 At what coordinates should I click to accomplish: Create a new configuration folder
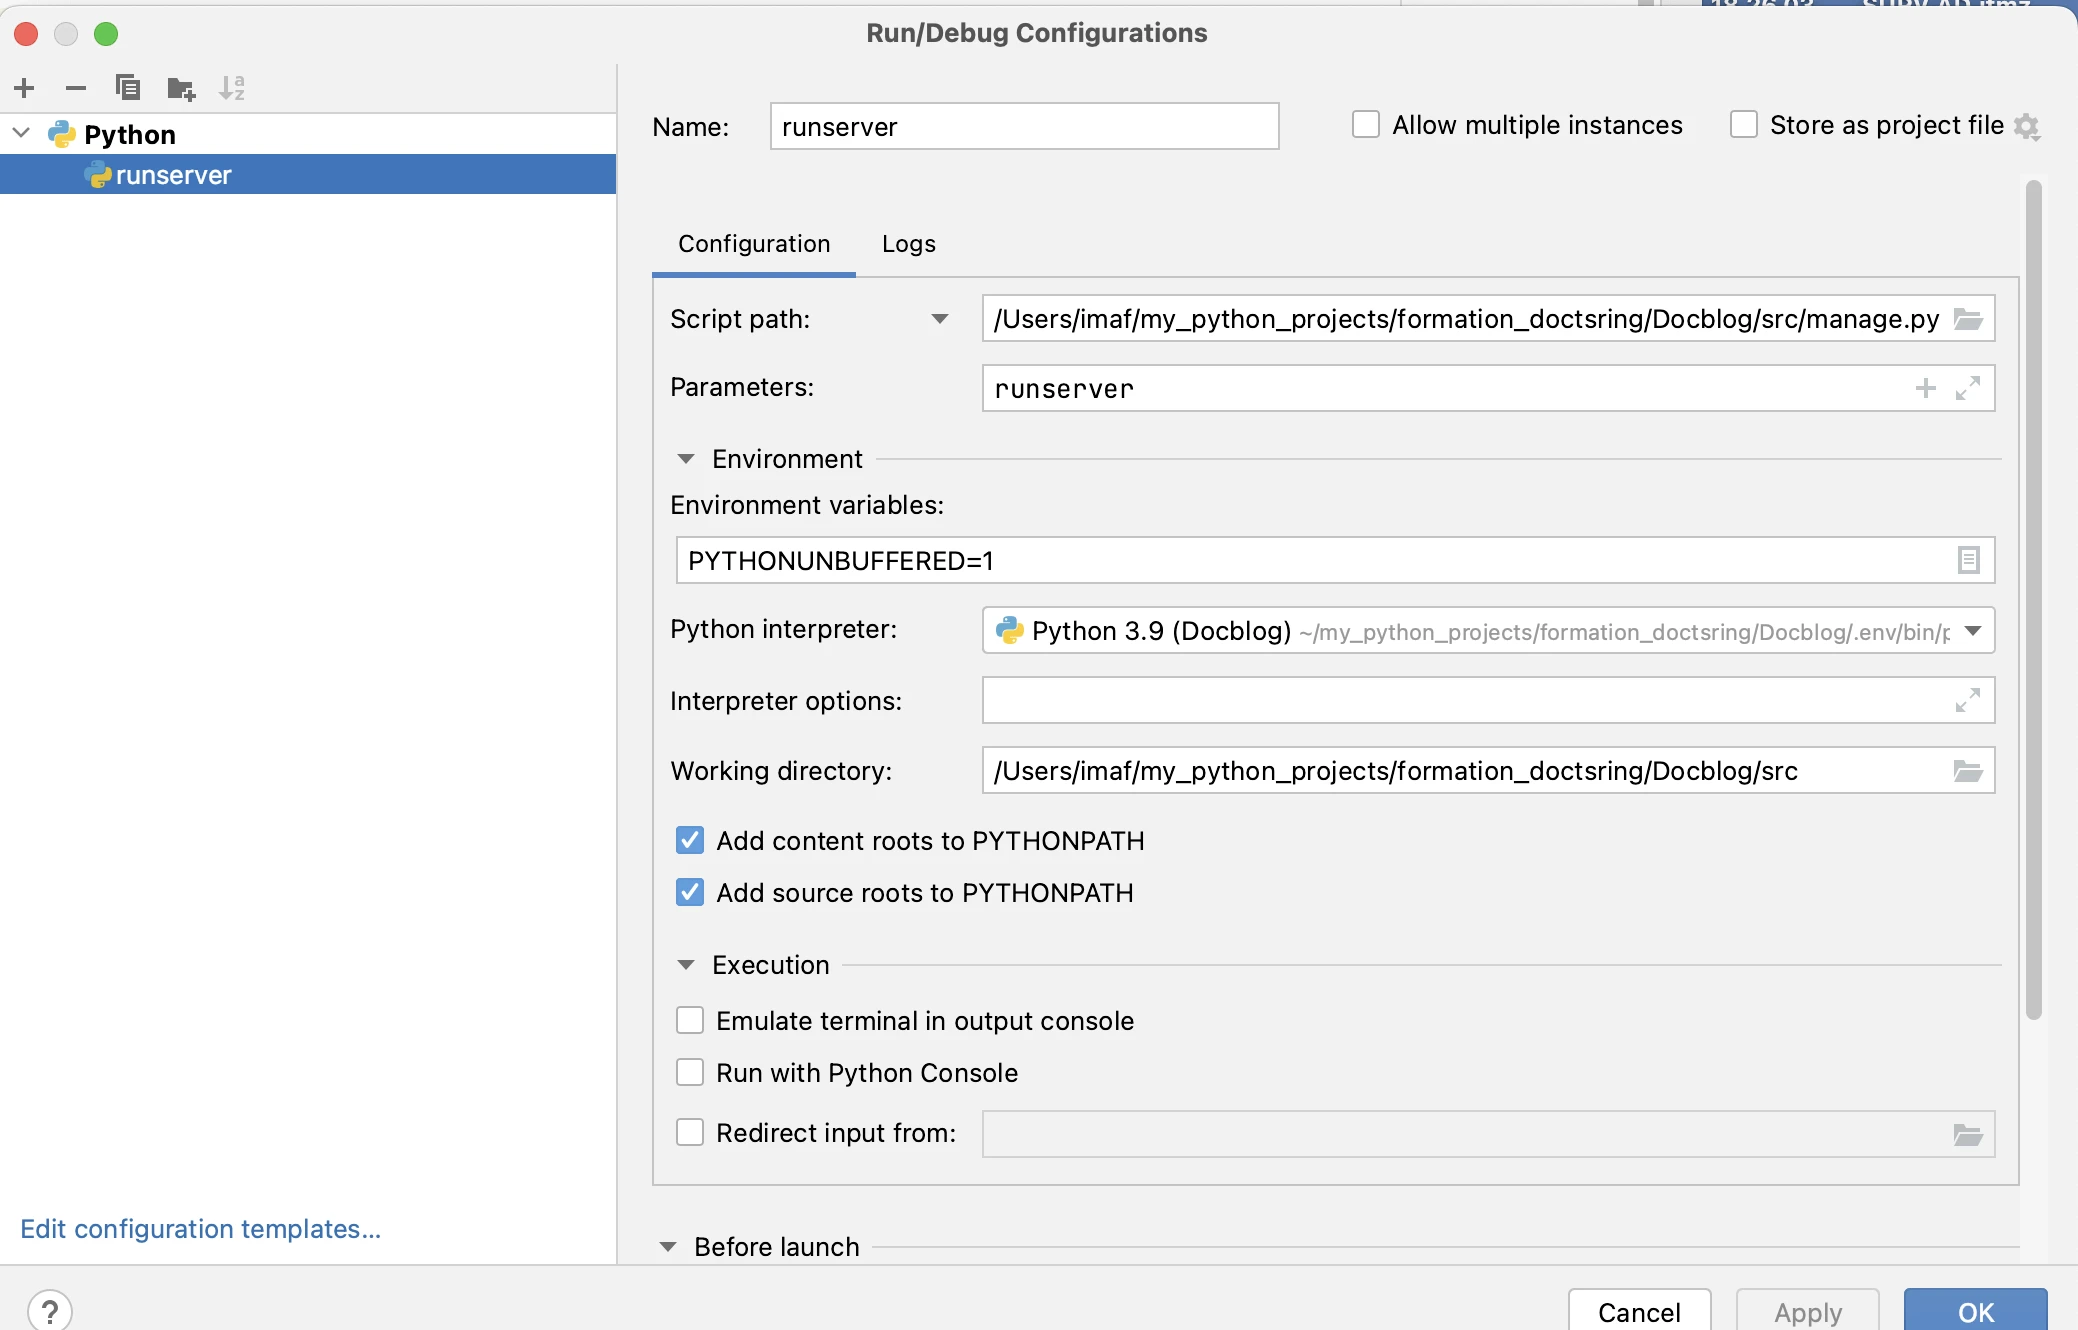point(181,89)
